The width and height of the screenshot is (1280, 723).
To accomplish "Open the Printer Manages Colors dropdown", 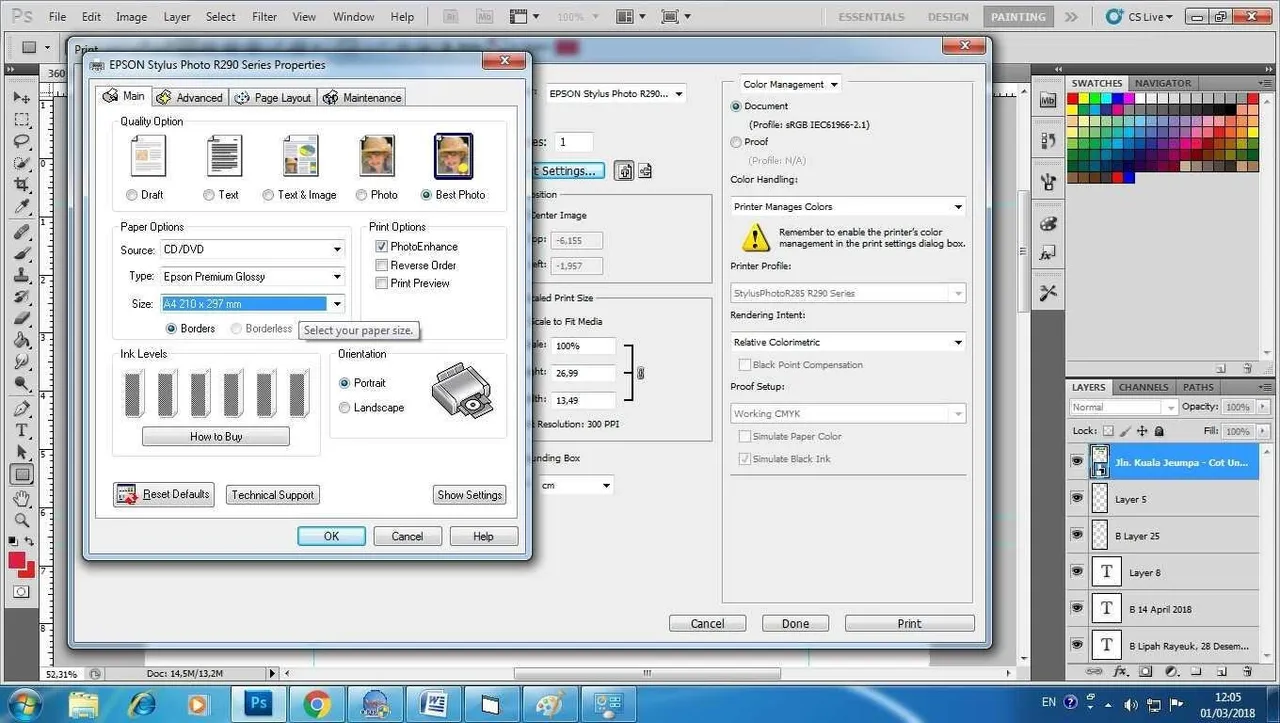I will click(848, 207).
